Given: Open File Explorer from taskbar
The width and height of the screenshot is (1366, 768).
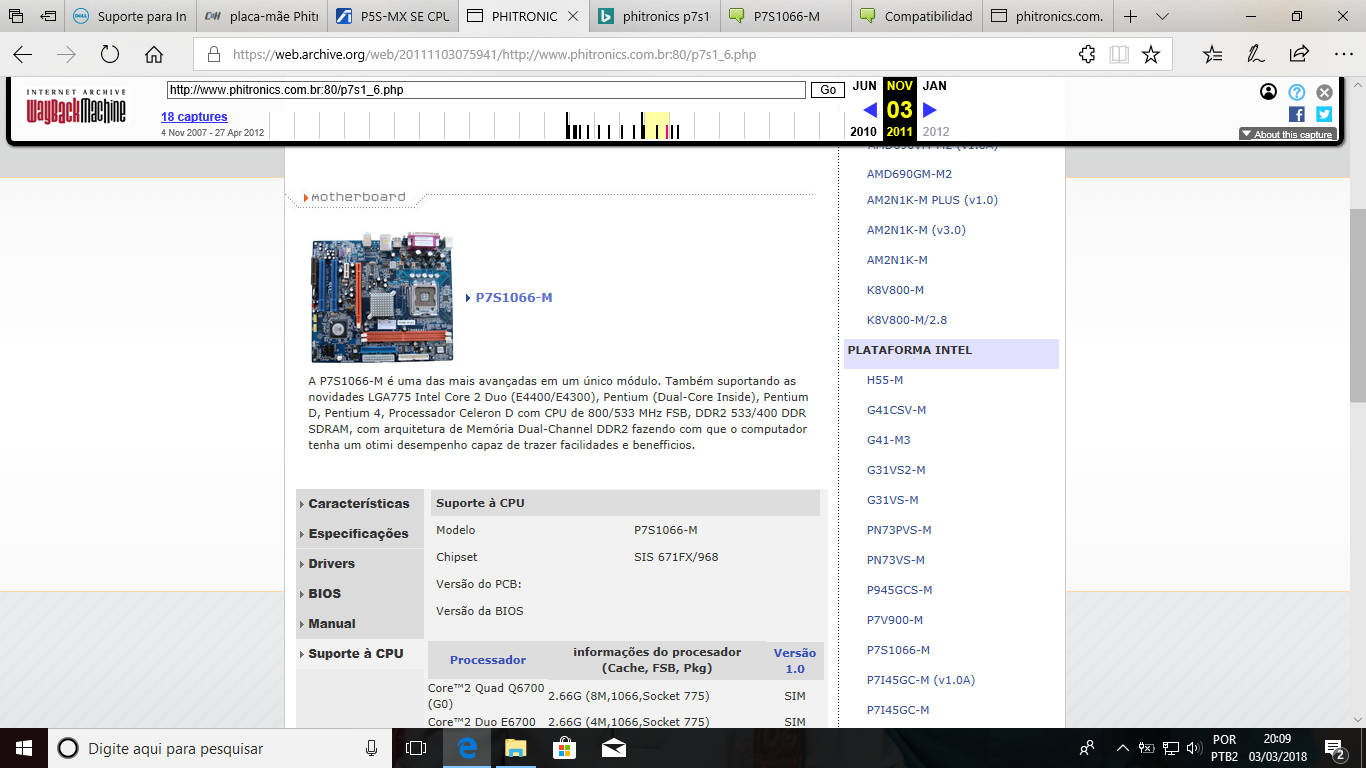Looking at the screenshot, I should (x=515, y=748).
